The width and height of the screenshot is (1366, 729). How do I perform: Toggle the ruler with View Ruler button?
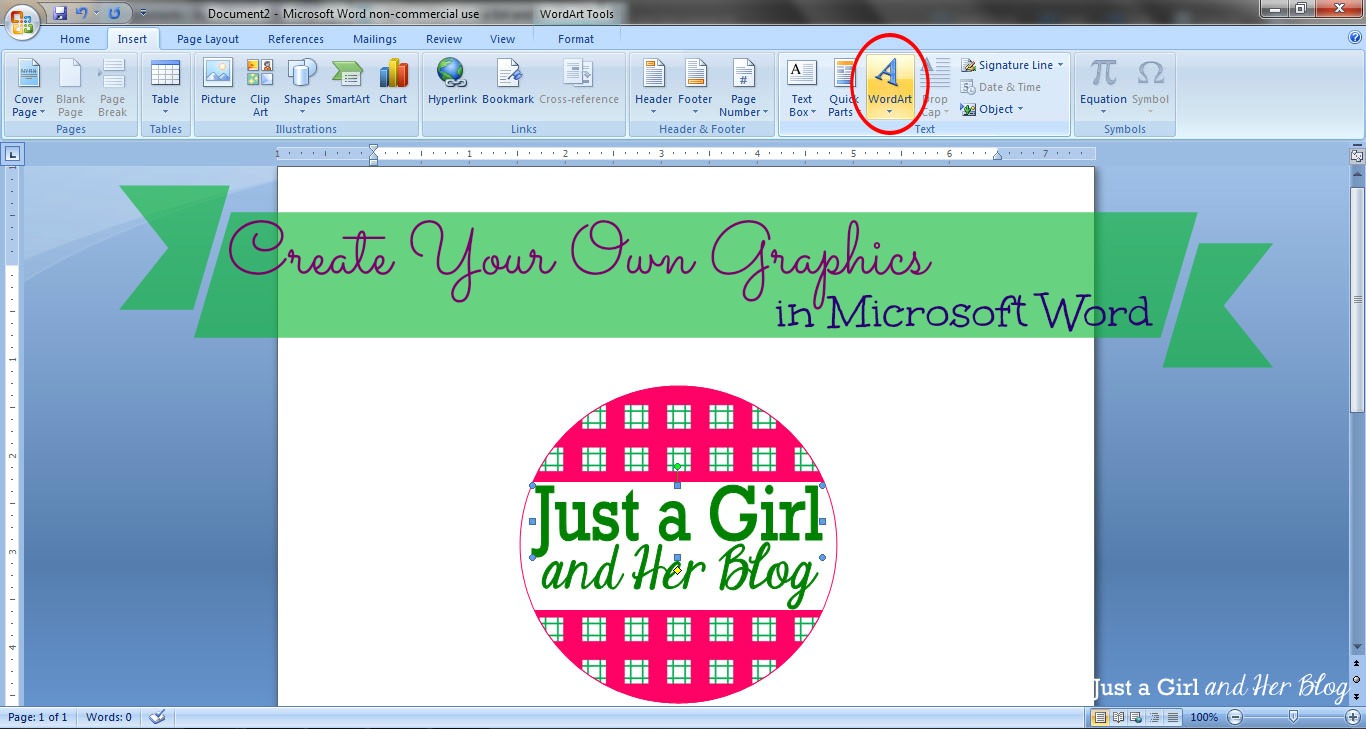pos(1357,155)
